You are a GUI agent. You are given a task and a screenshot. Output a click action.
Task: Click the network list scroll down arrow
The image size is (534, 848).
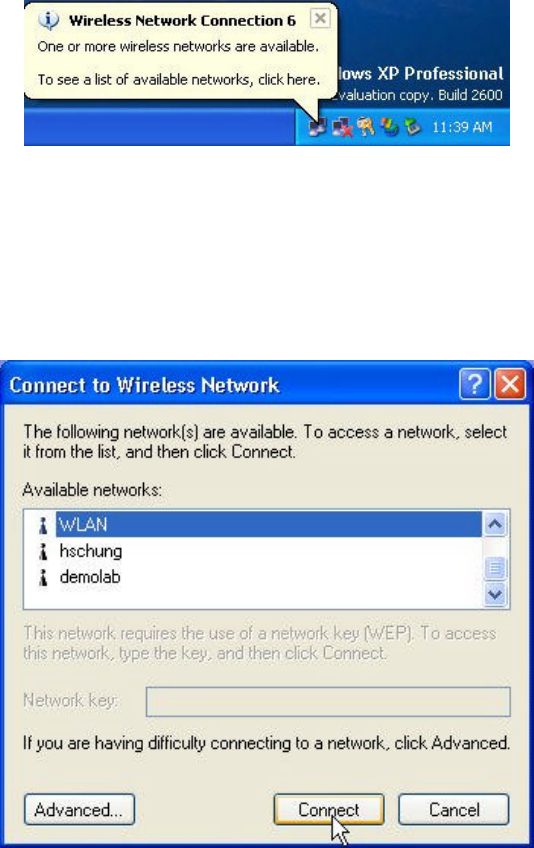(x=495, y=594)
